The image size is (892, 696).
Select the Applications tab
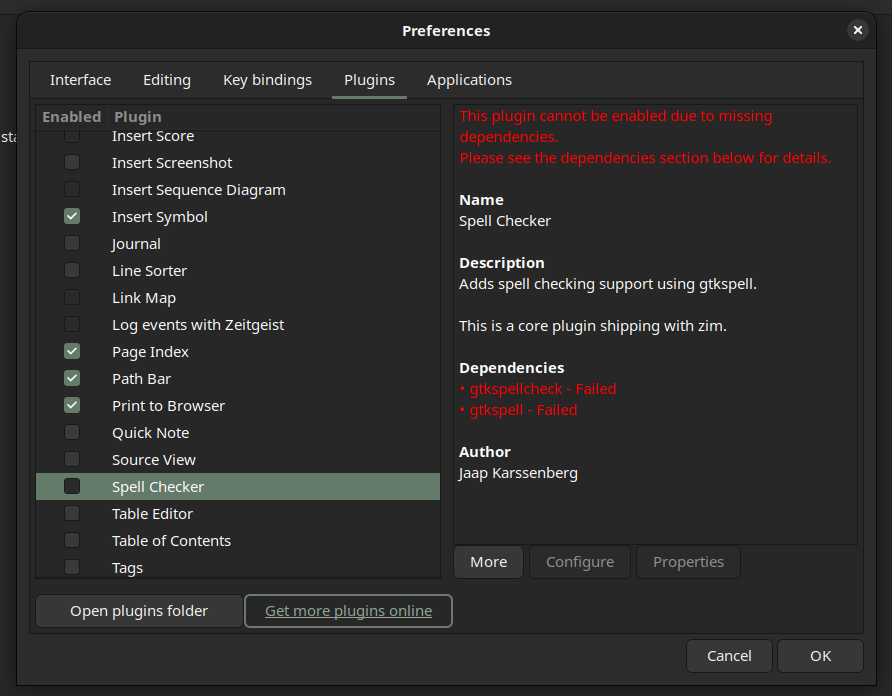pos(469,80)
